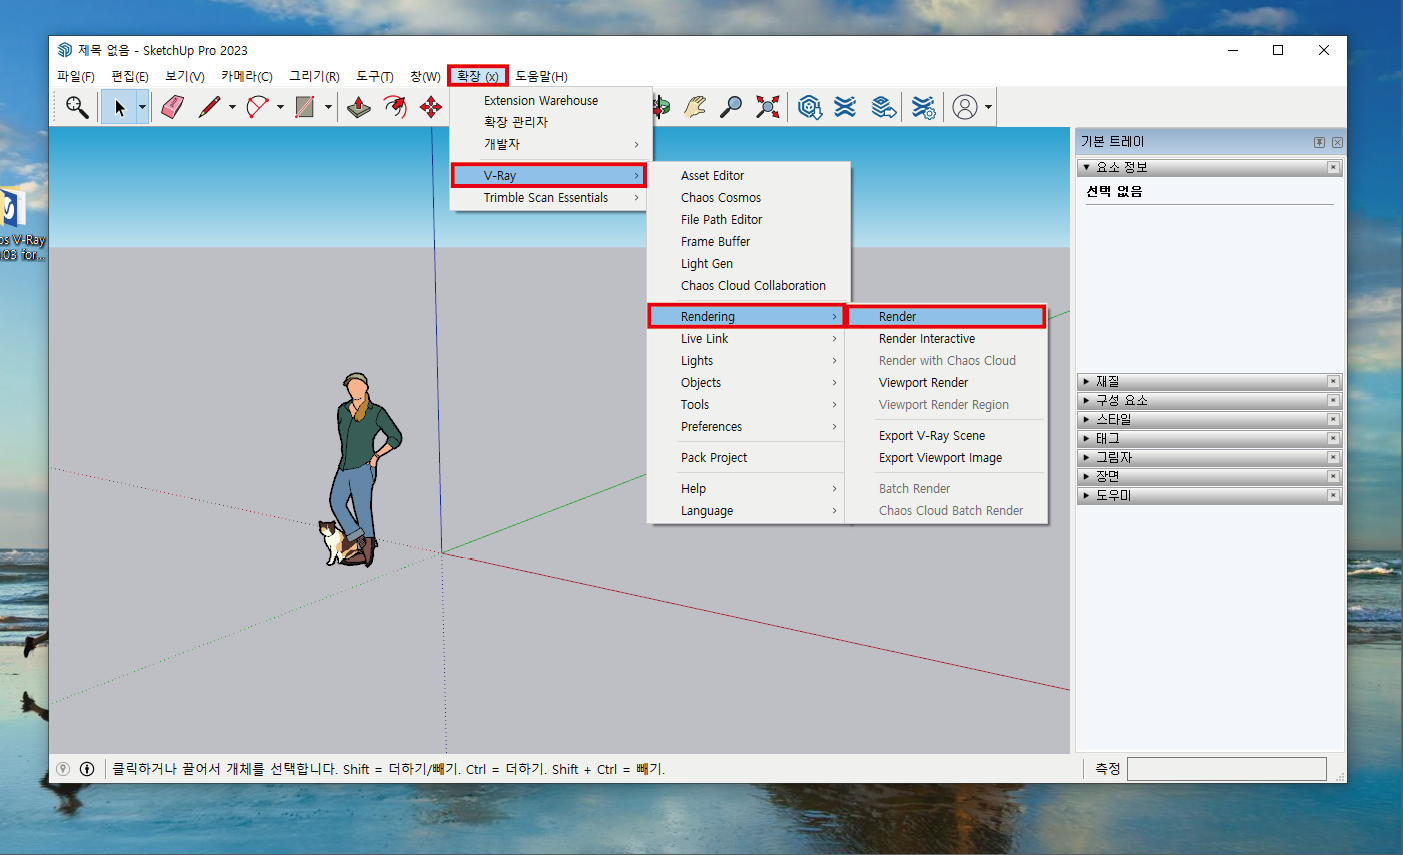Expand the 스타일 section
Viewport: 1403px width, 855px height.
[x=1087, y=420]
